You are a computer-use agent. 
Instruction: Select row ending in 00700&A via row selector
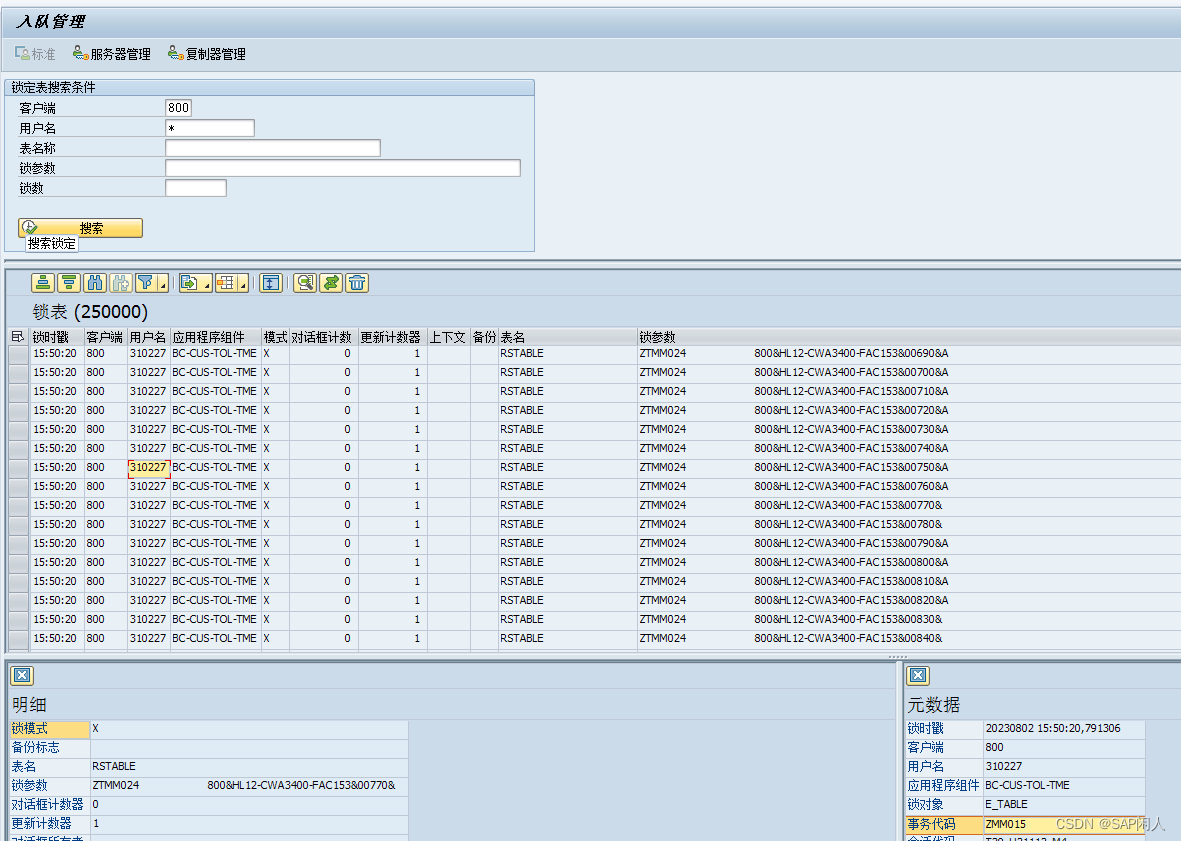pos(18,373)
